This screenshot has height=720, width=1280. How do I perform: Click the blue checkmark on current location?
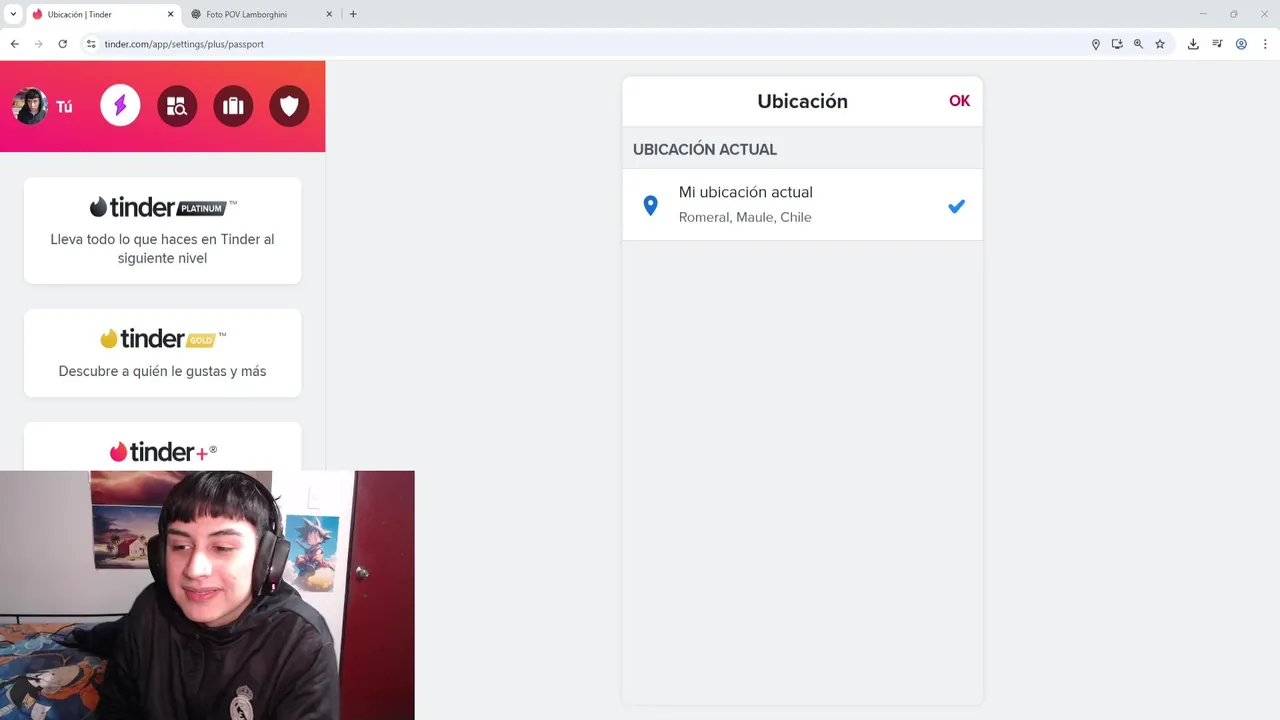(x=956, y=206)
